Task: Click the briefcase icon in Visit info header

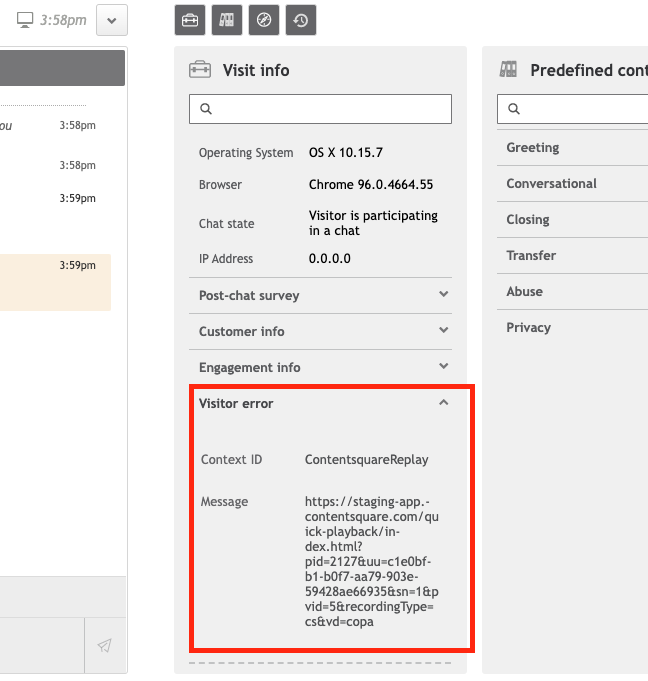Action: (200, 70)
